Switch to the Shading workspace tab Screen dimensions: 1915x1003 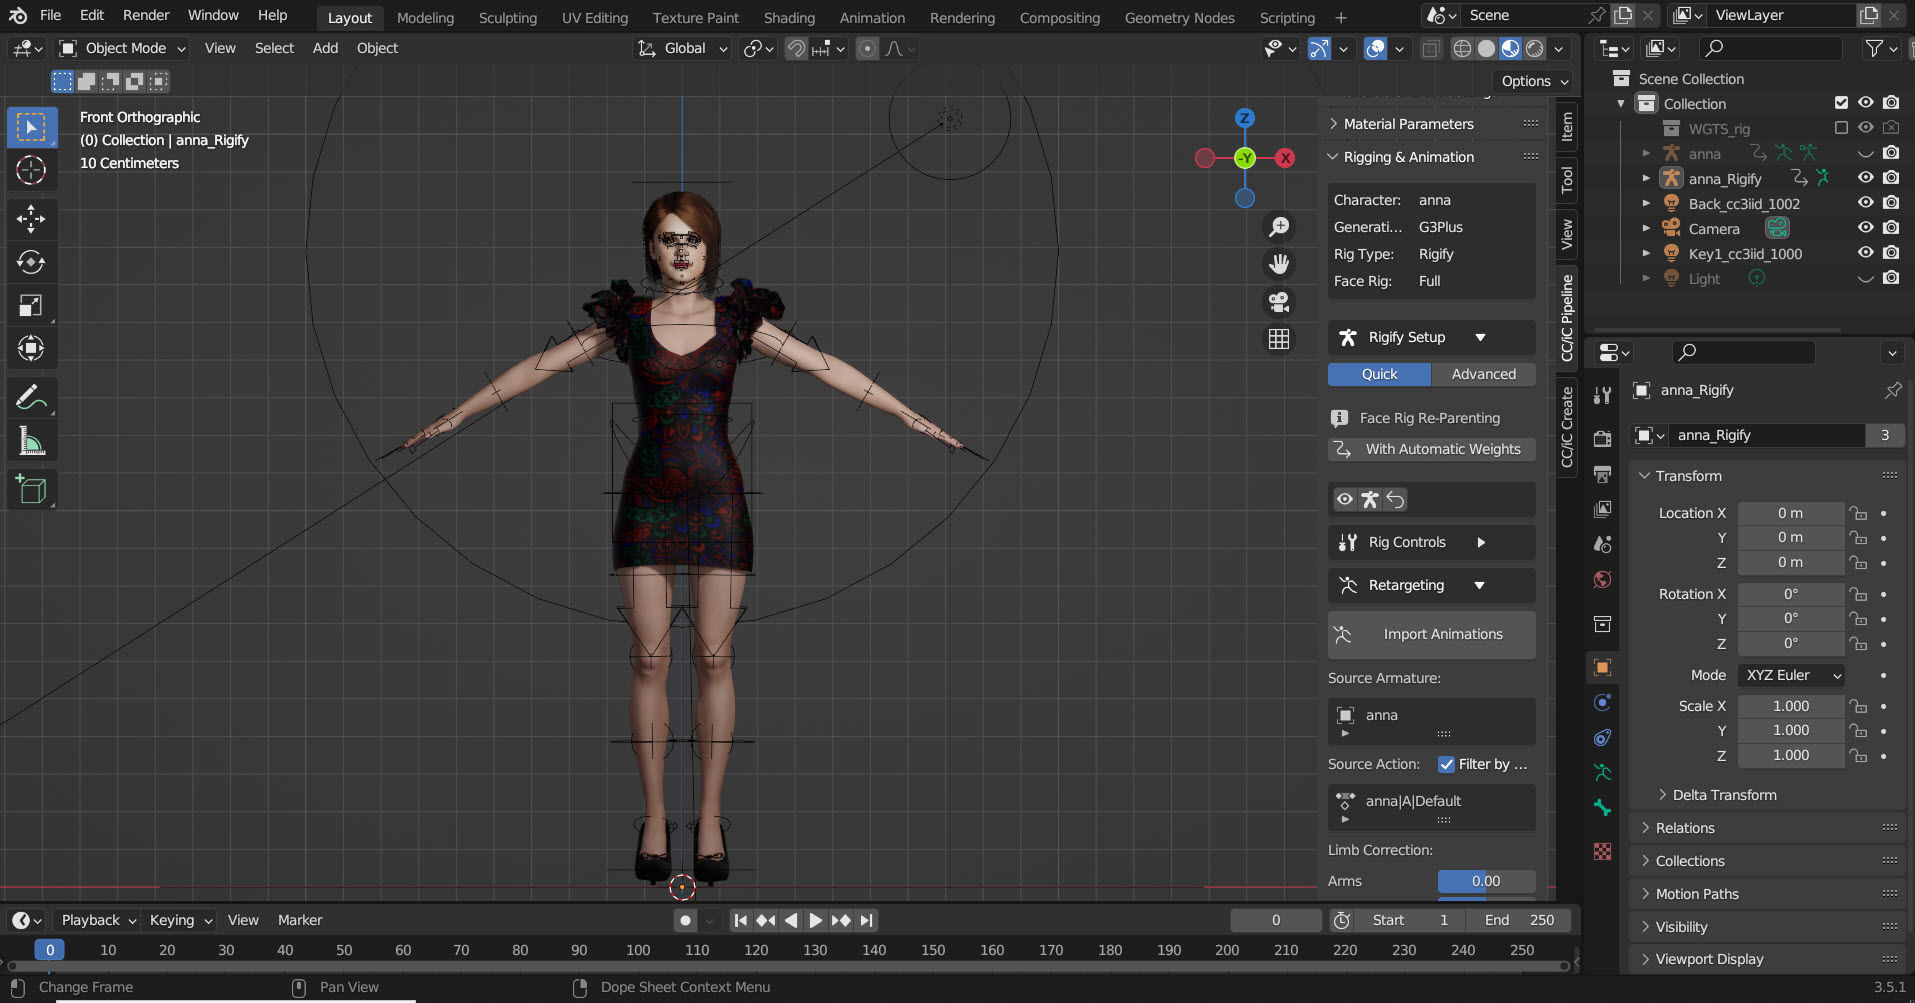point(789,18)
